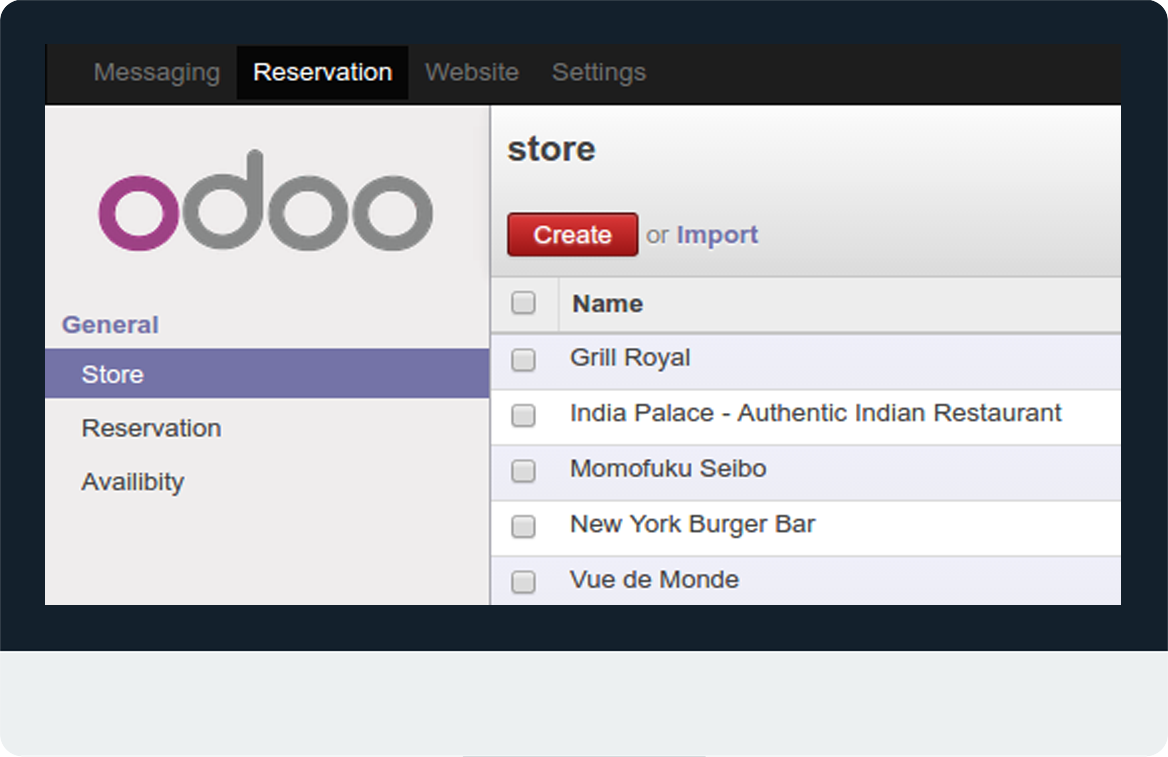Viewport: 1168px width, 757px height.
Task: Tick the checkbox for Grill Royal
Action: [523, 360]
